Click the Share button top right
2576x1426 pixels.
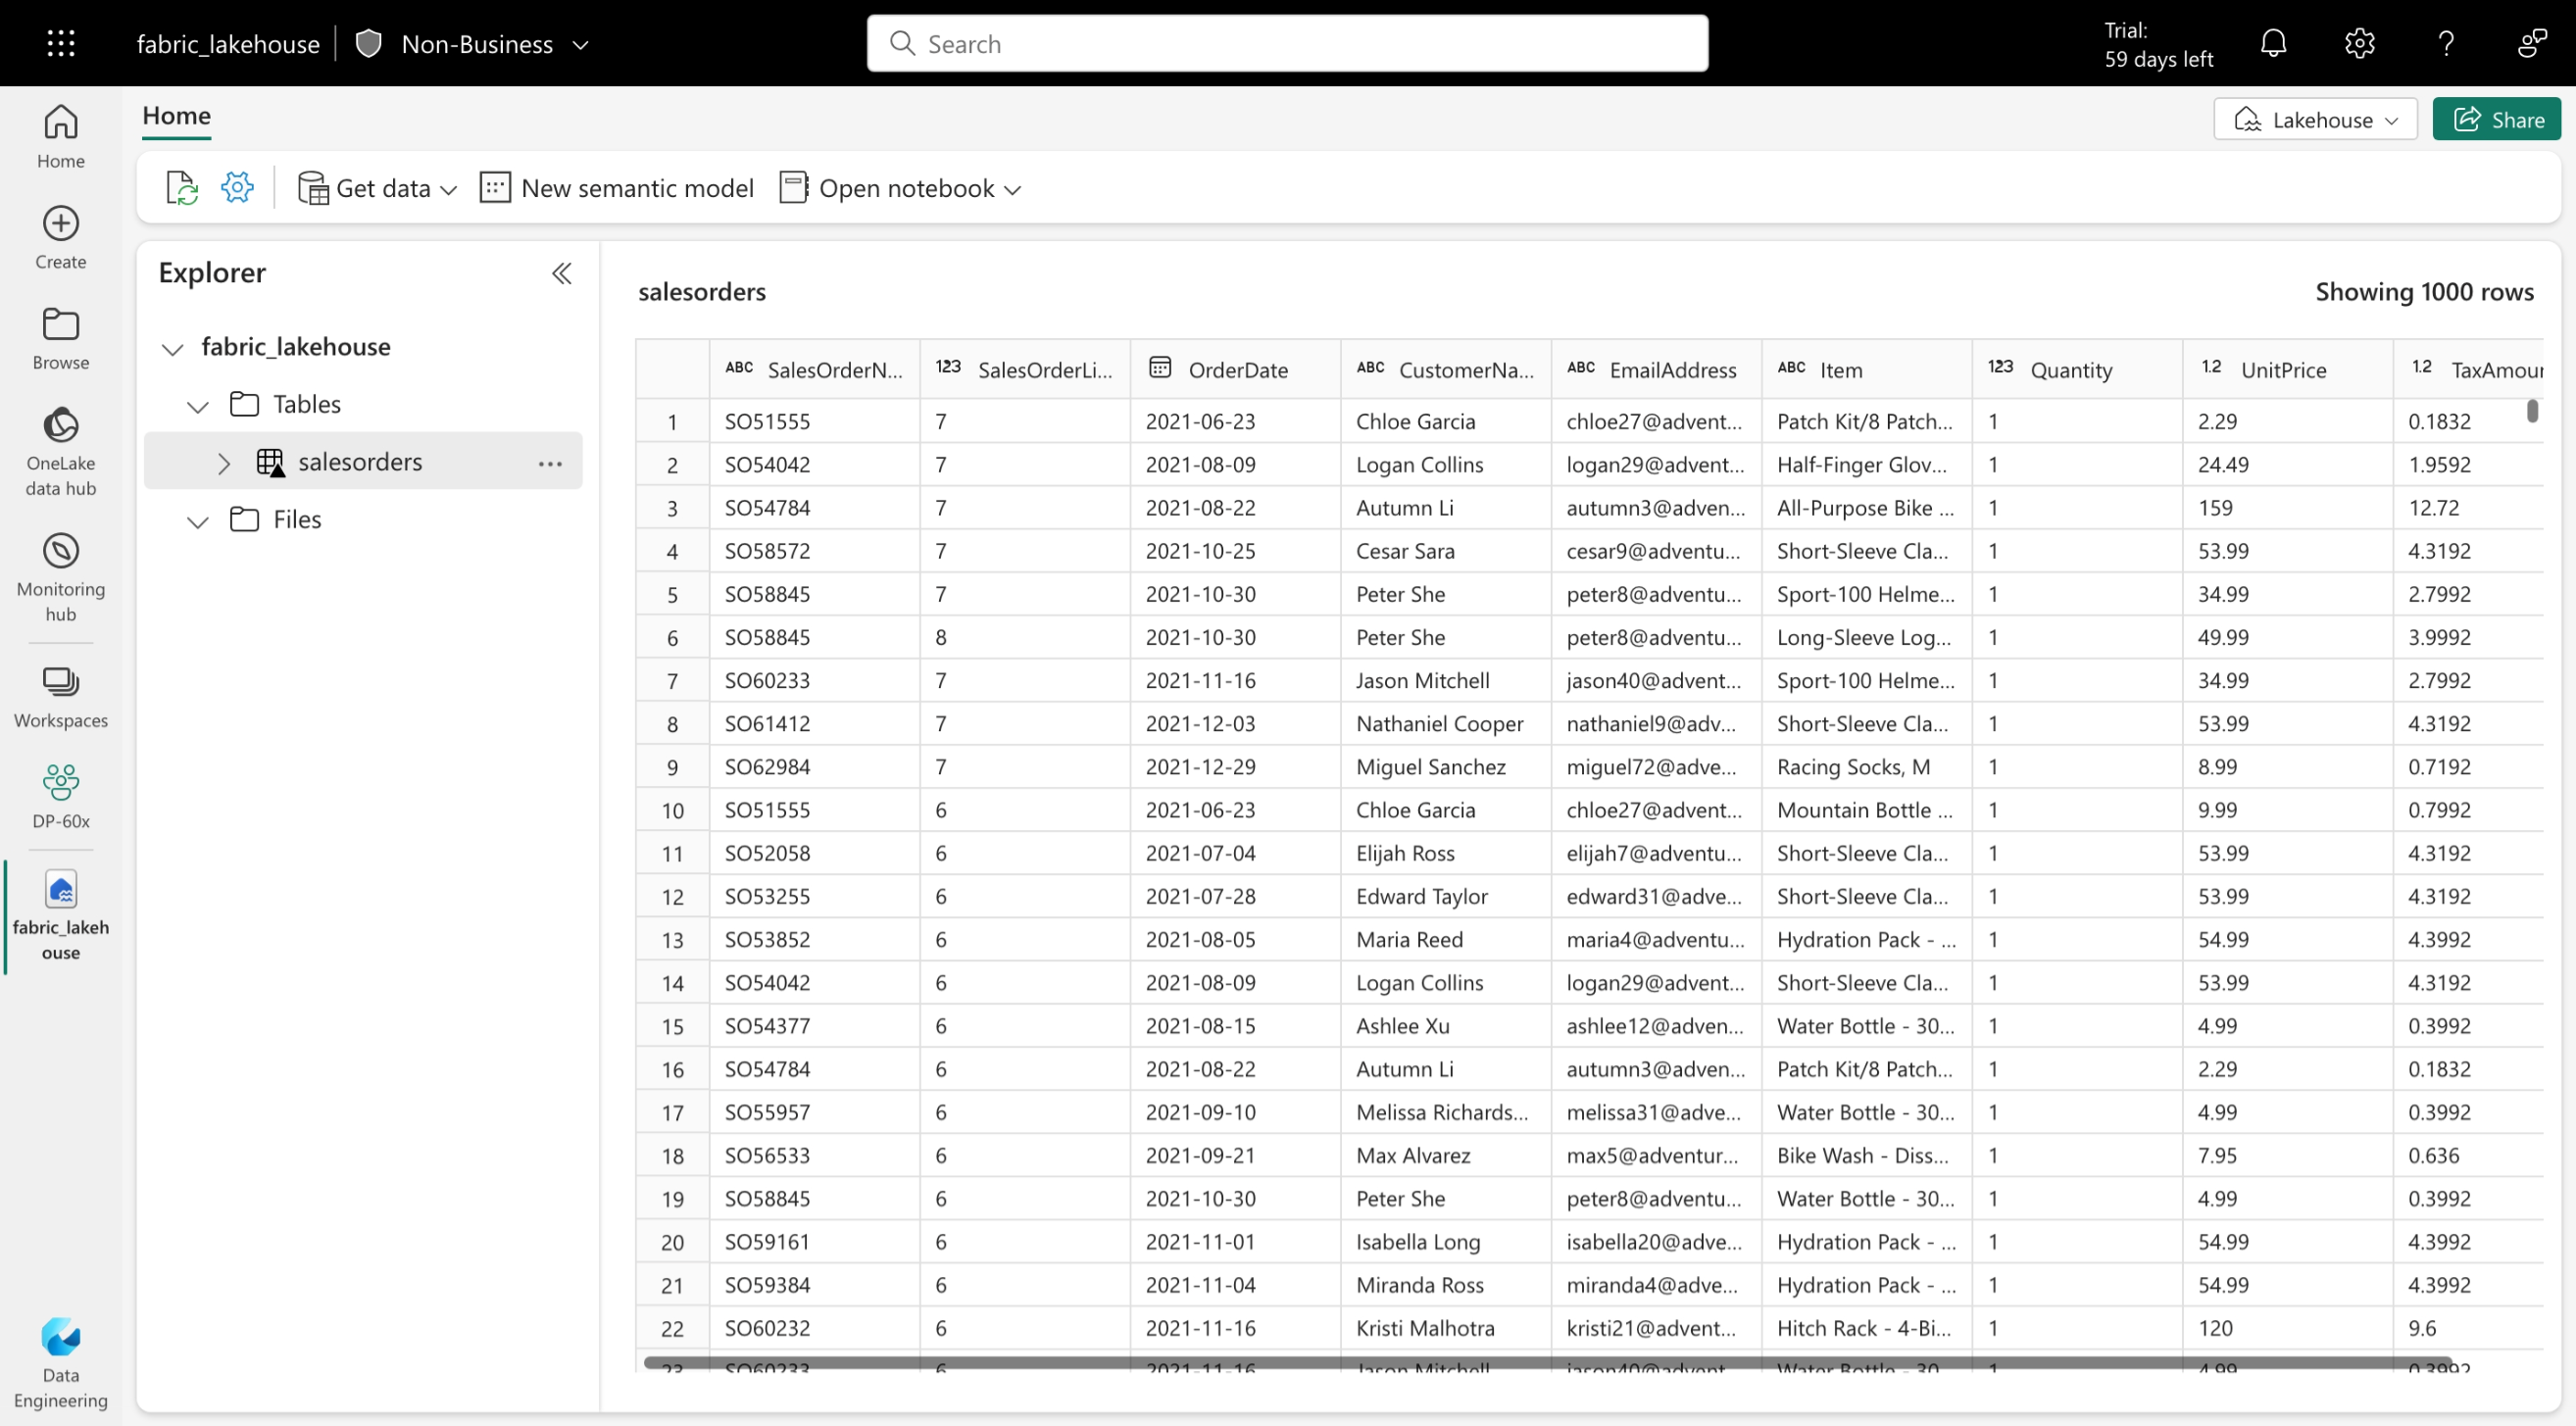click(x=2502, y=118)
